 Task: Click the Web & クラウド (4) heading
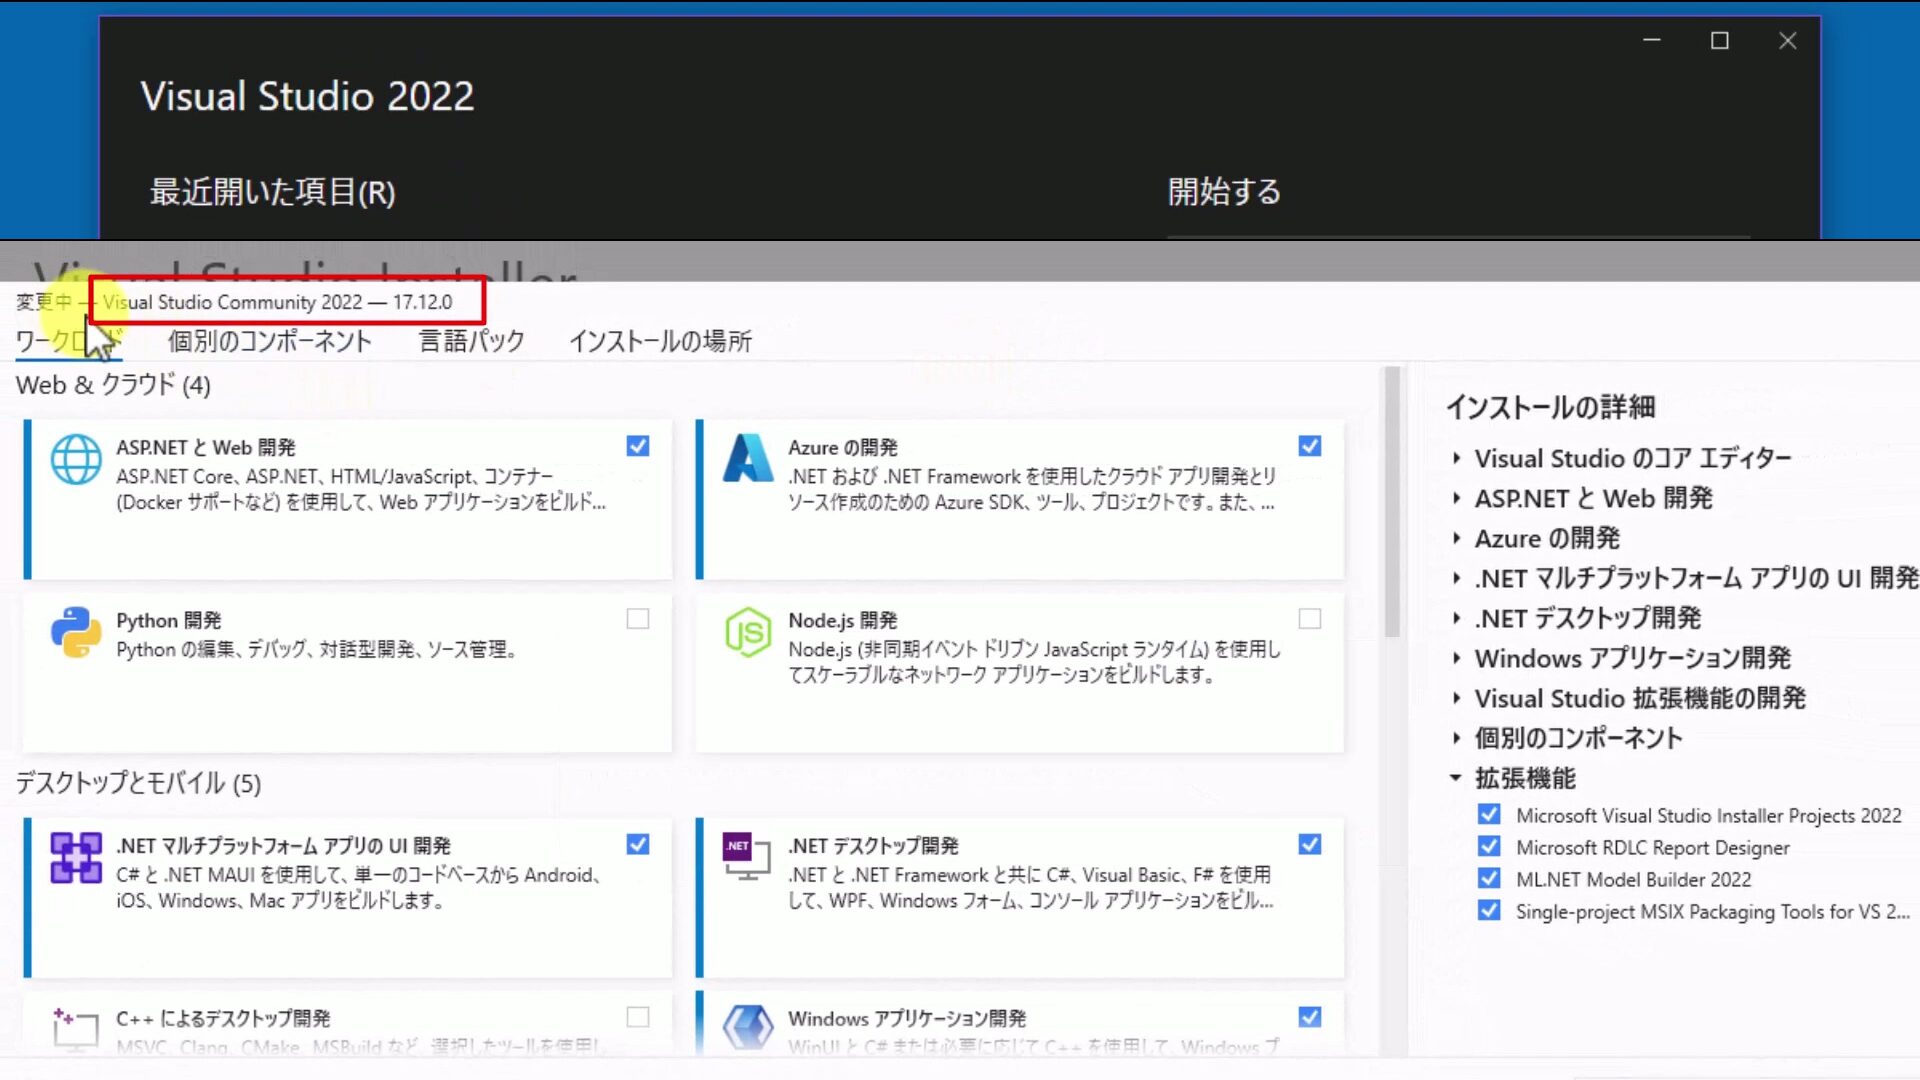coord(113,385)
